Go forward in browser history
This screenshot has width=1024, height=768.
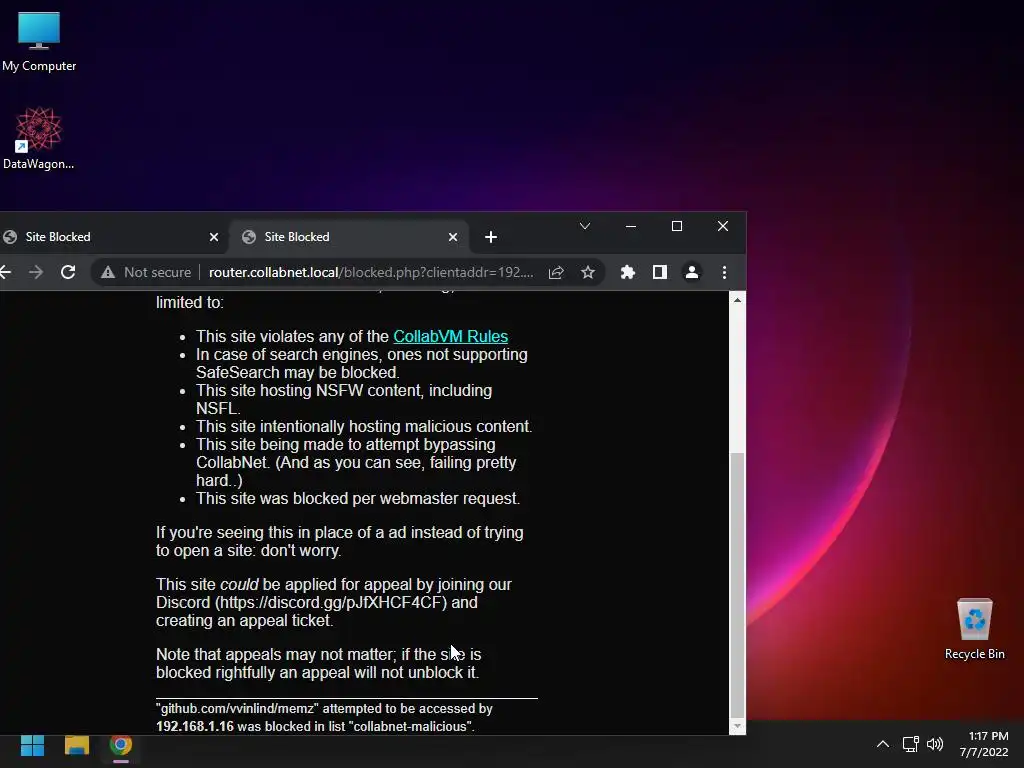(36, 272)
